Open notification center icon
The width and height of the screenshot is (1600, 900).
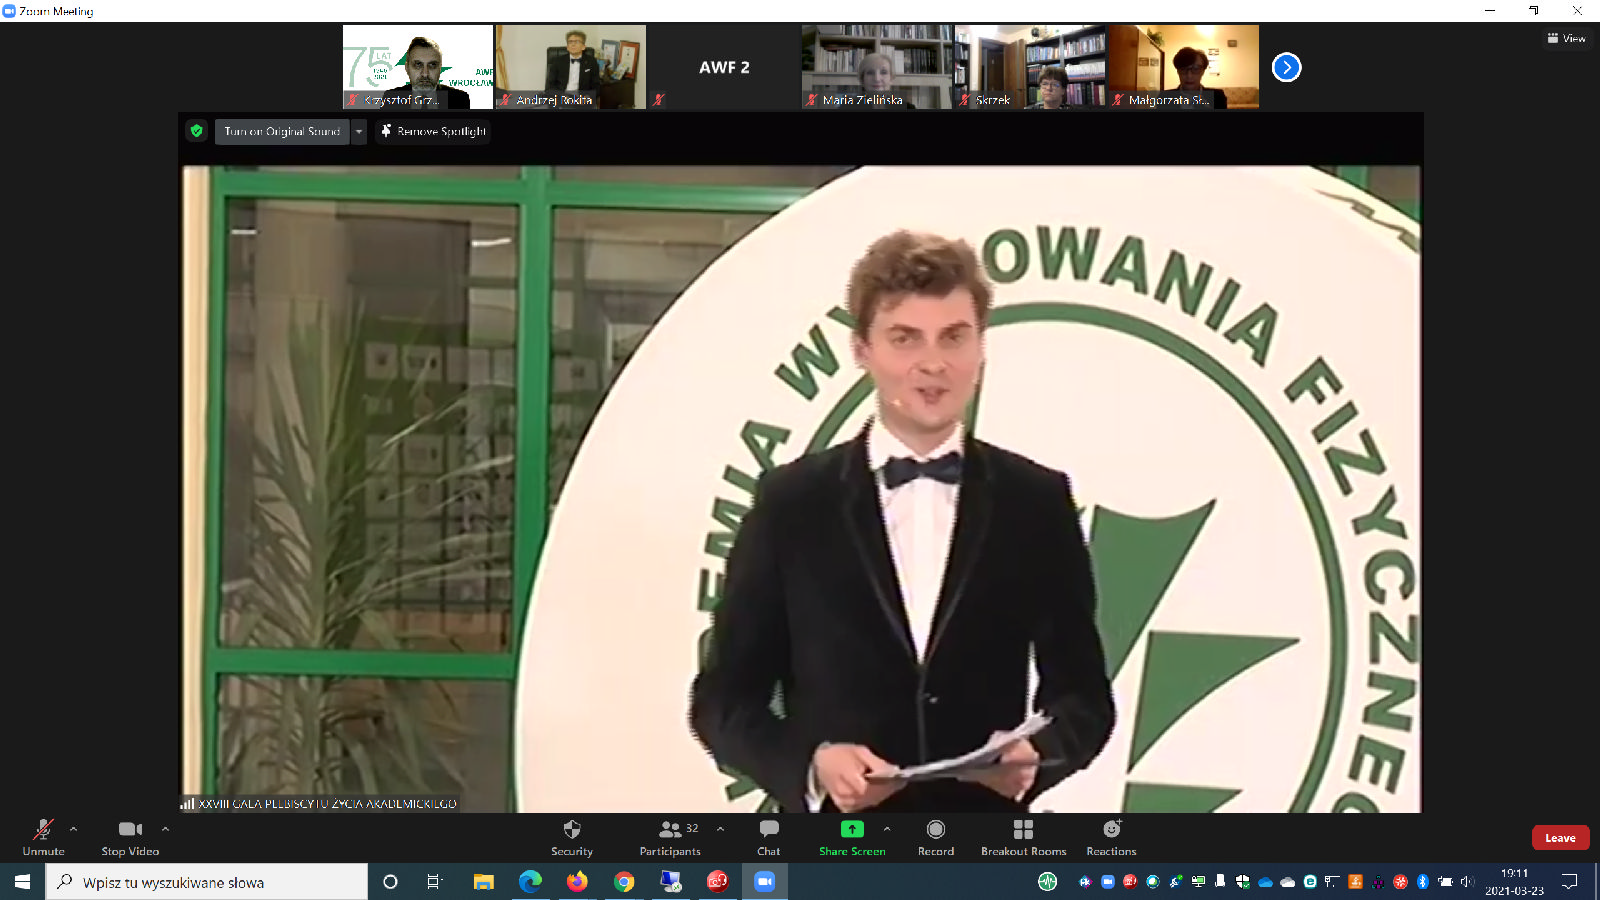click(1569, 882)
